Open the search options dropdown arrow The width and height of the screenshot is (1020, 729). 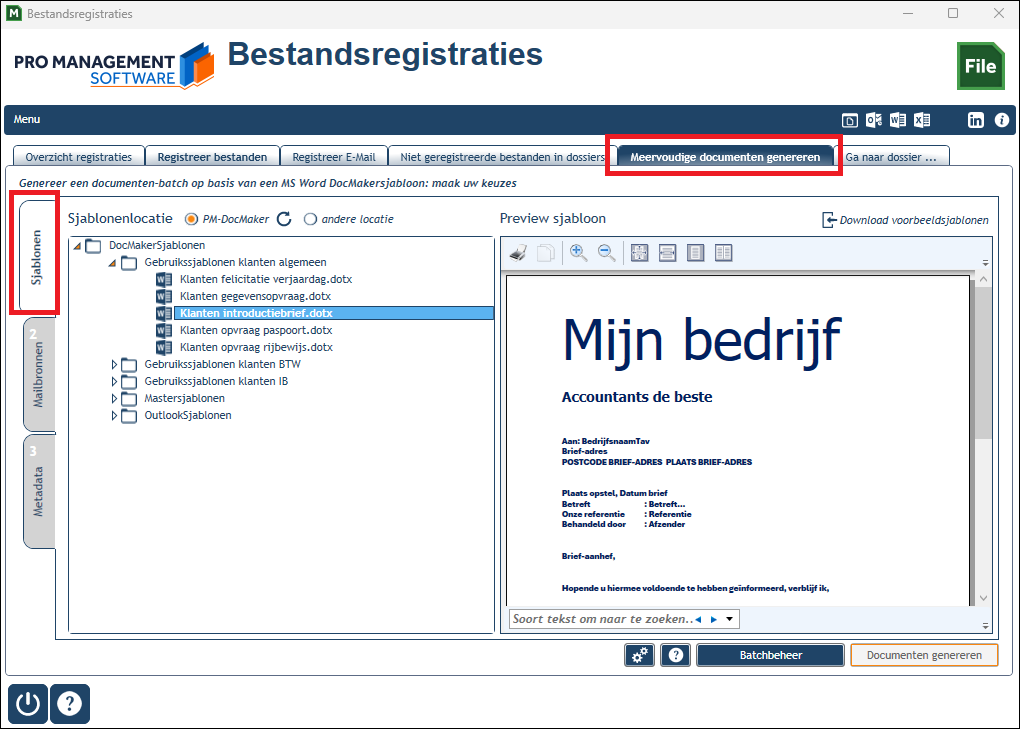[730, 619]
